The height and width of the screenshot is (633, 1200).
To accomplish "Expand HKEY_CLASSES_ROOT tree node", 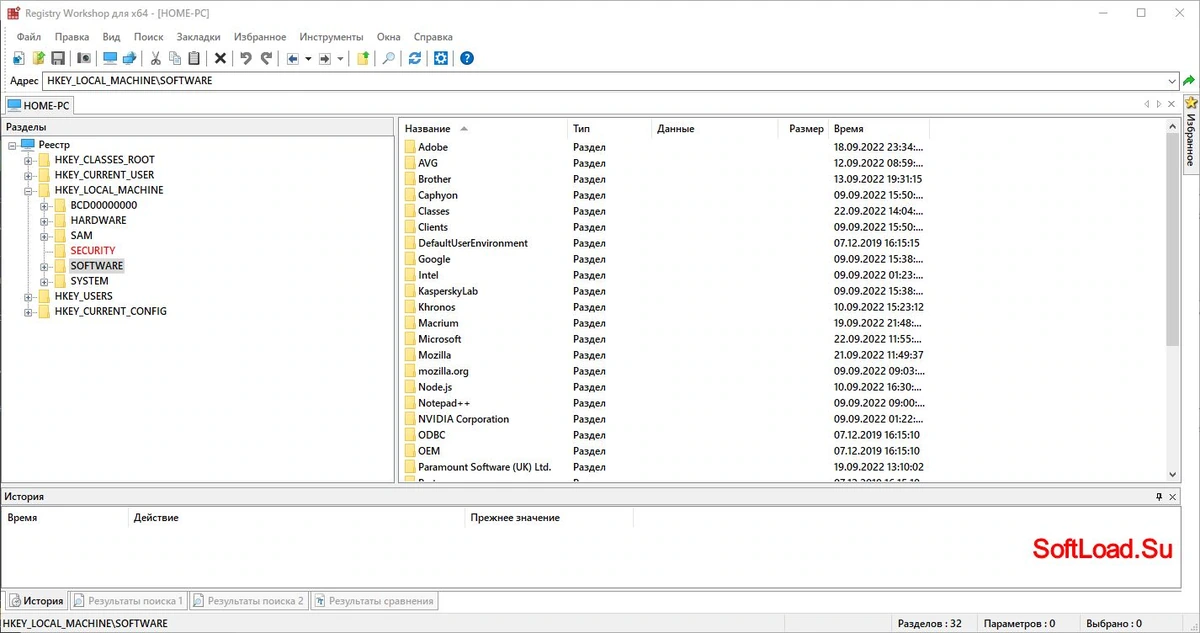I will (28, 160).
